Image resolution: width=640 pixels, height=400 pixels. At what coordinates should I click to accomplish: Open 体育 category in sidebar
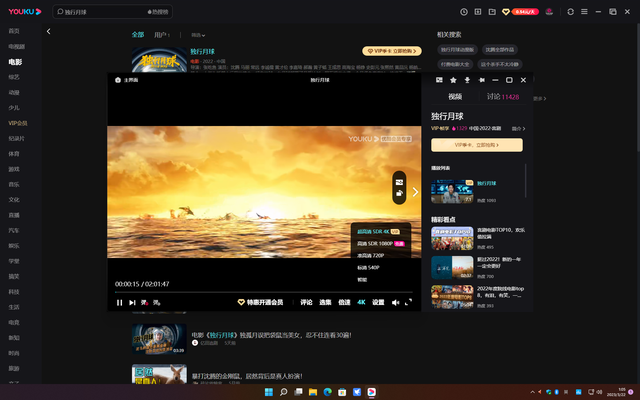click(14, 154)
